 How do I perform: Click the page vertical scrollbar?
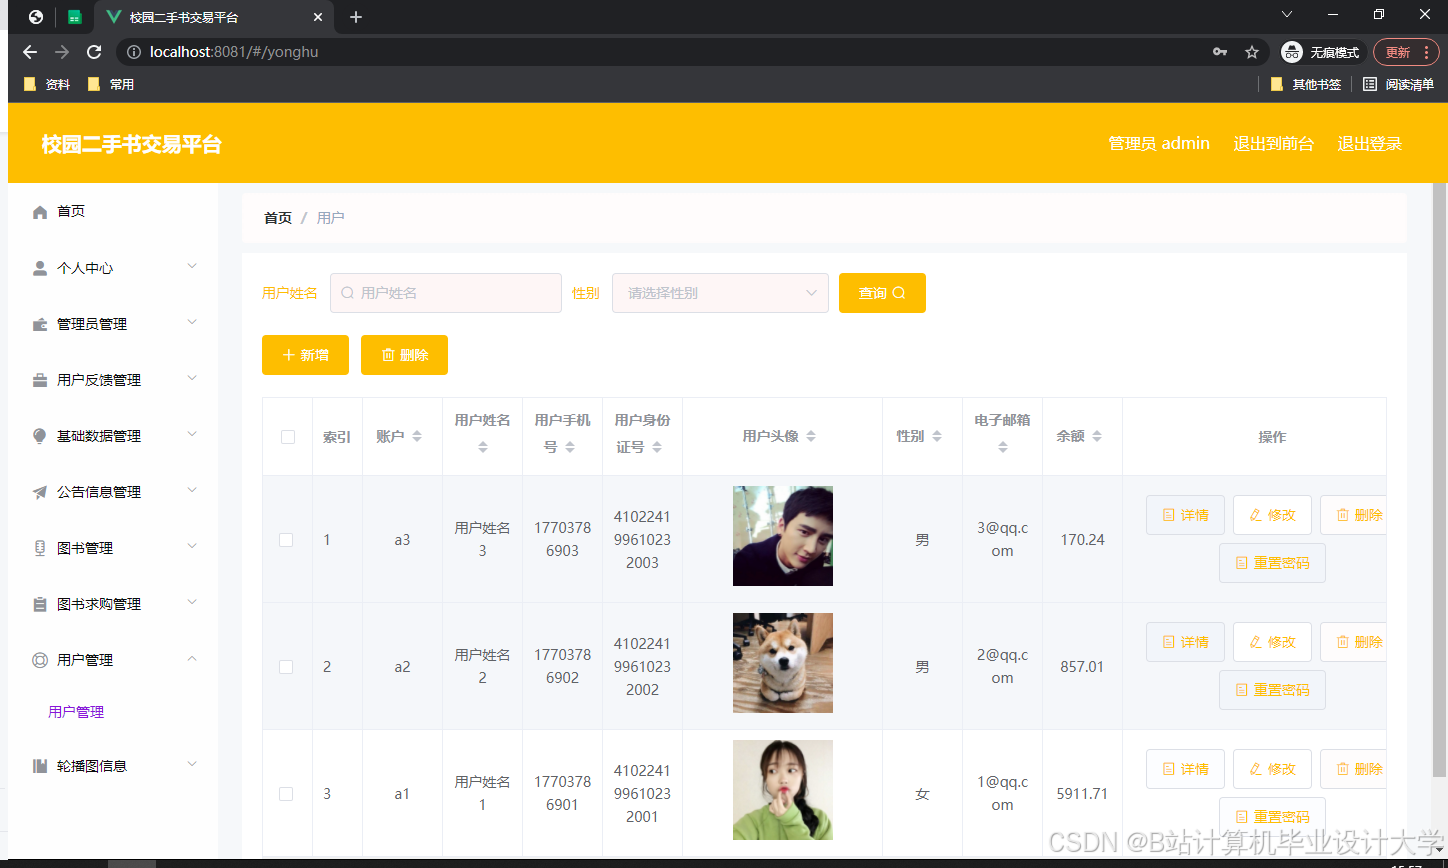[x=1440, y=480]
